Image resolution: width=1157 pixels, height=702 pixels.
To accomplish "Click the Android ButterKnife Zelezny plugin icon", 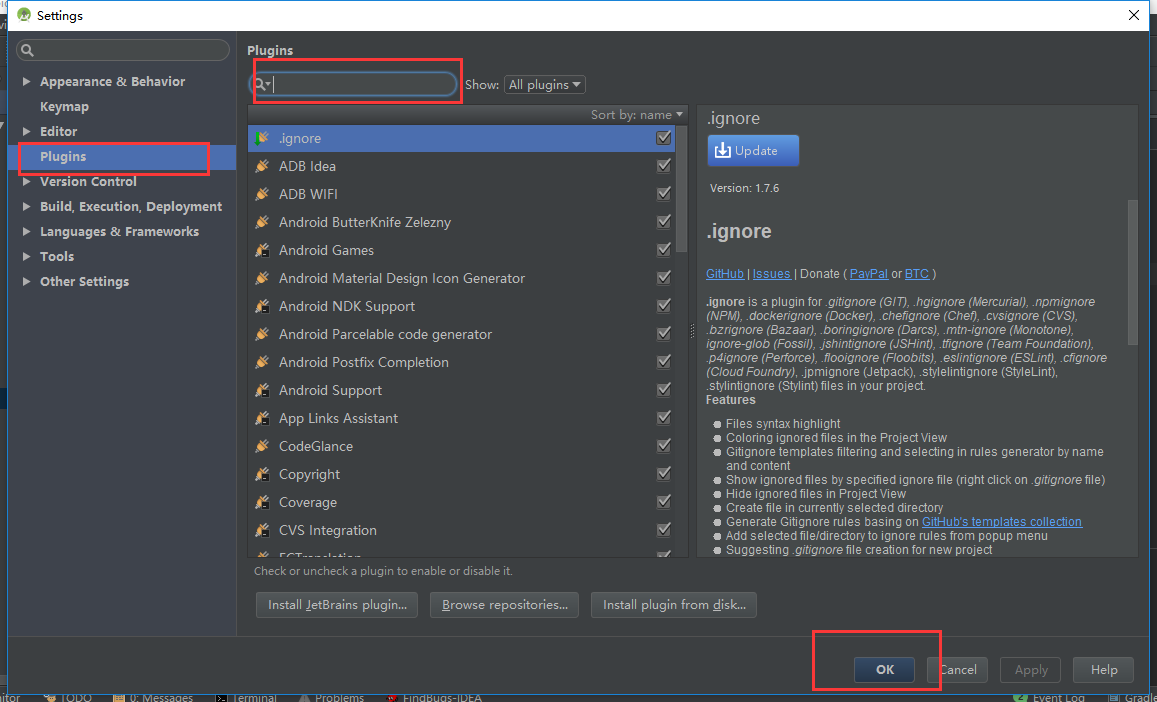I will pyautogui.click(x=261, y=222).
